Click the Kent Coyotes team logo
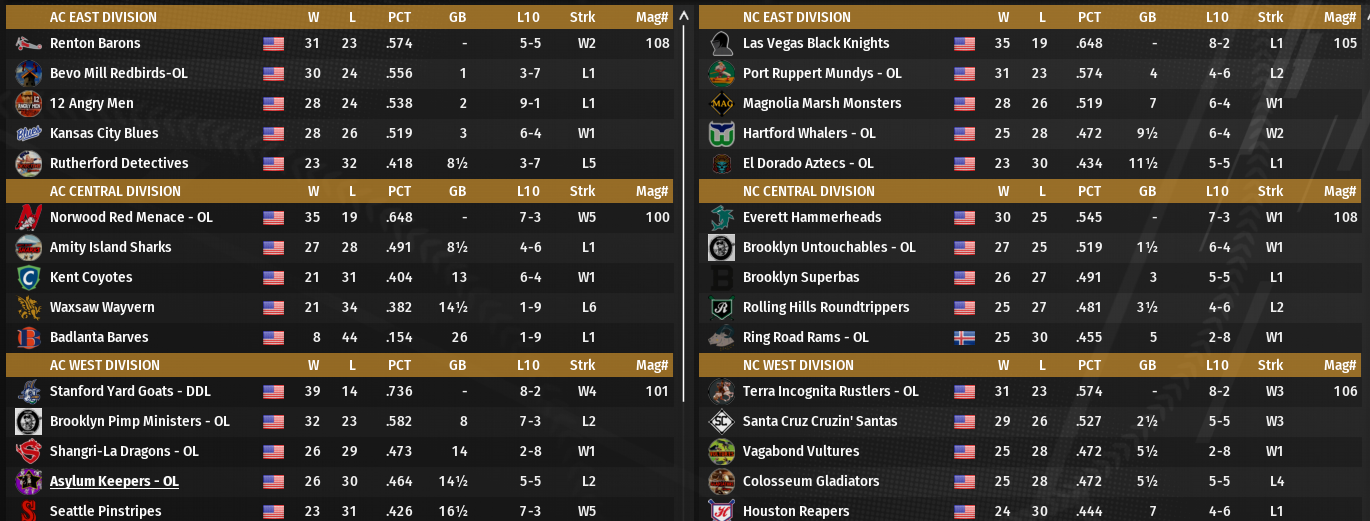 28,278
